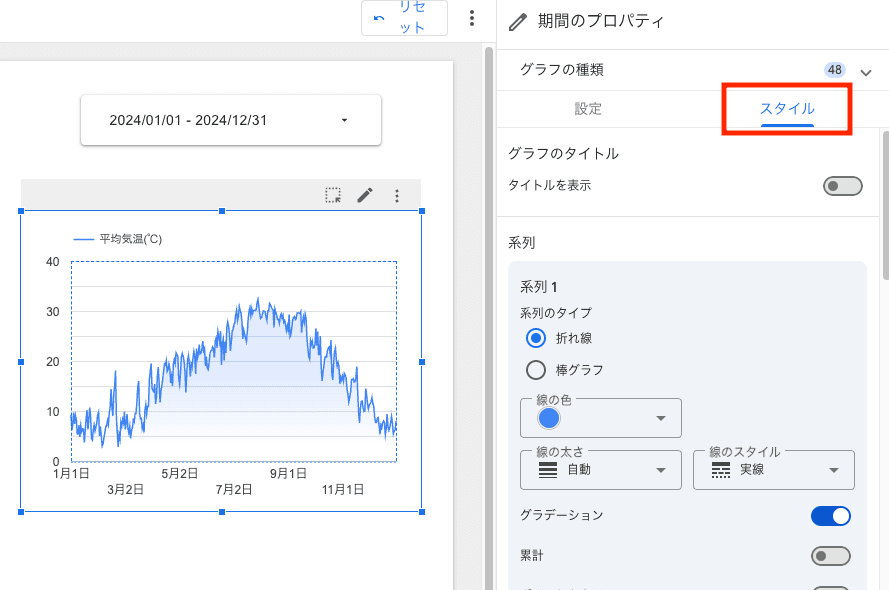Choose the 棒グラフ radio option
The image size is (889, 590).
tap(536, 370)
